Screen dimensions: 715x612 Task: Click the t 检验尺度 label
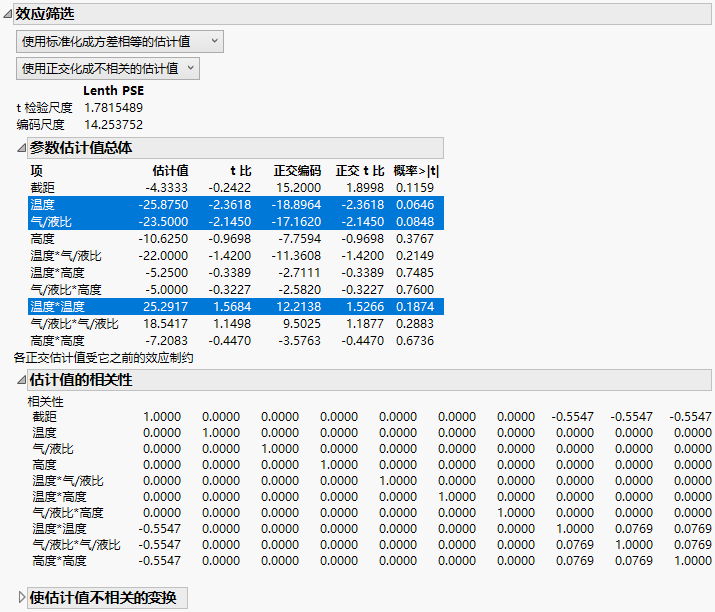pyautogui.click(x=44, y=108)
